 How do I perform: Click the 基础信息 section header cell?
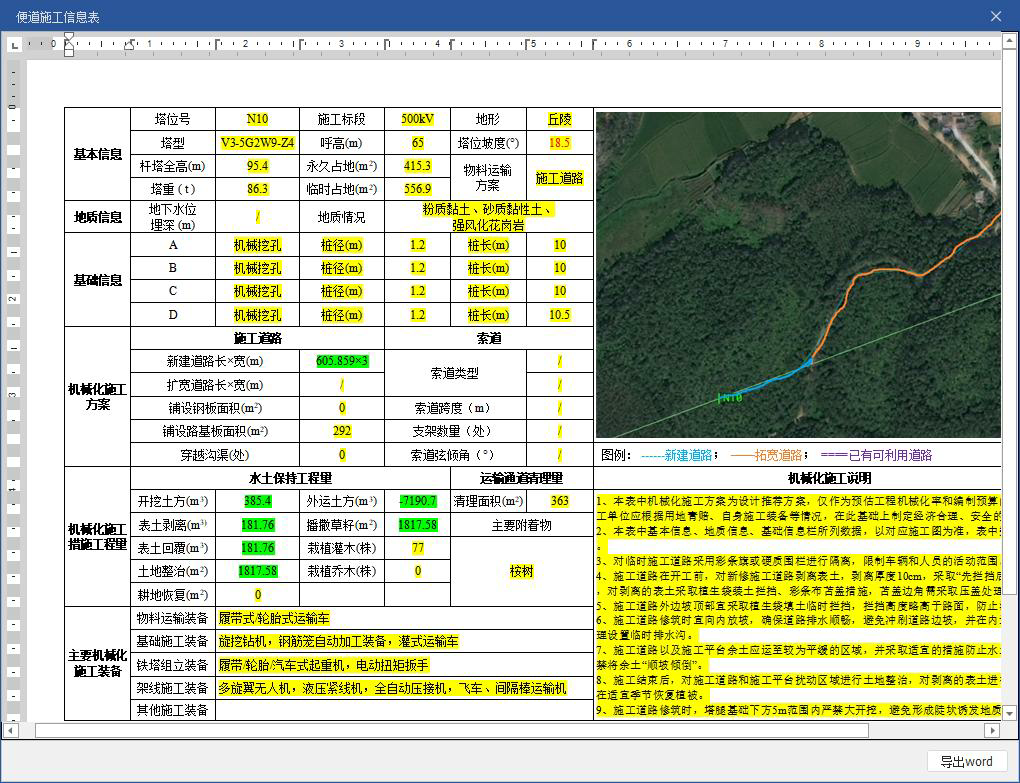pyautogui.click(x=98, y=280)
